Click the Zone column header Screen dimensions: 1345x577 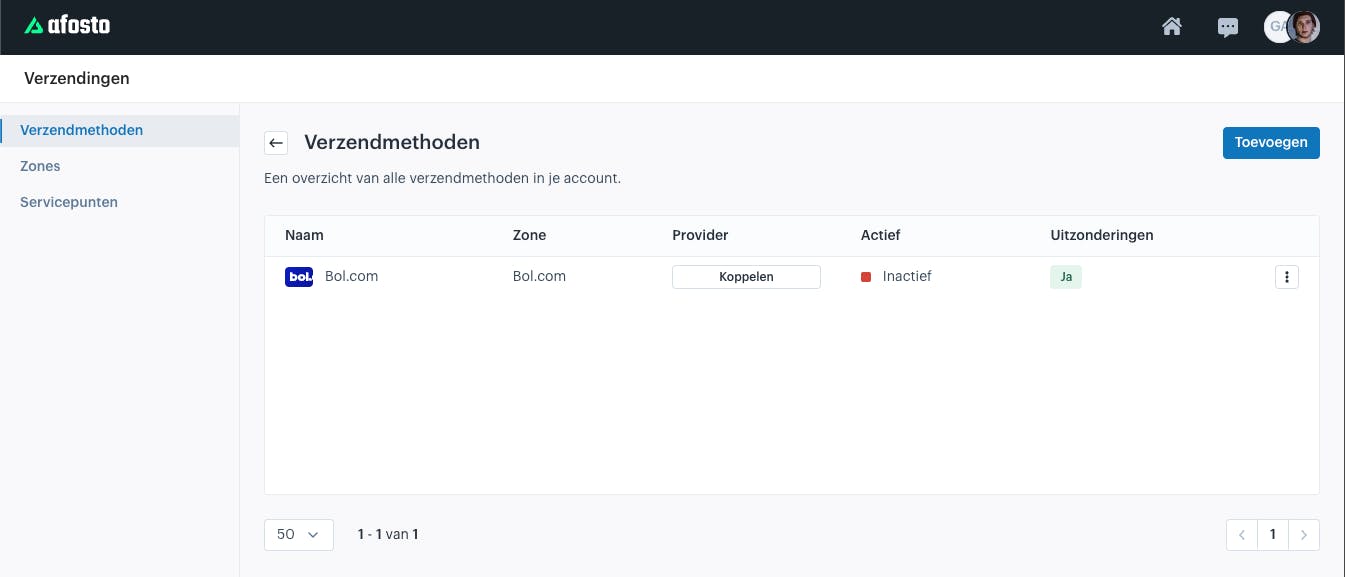pyautogui.click(x=529, y=235)
